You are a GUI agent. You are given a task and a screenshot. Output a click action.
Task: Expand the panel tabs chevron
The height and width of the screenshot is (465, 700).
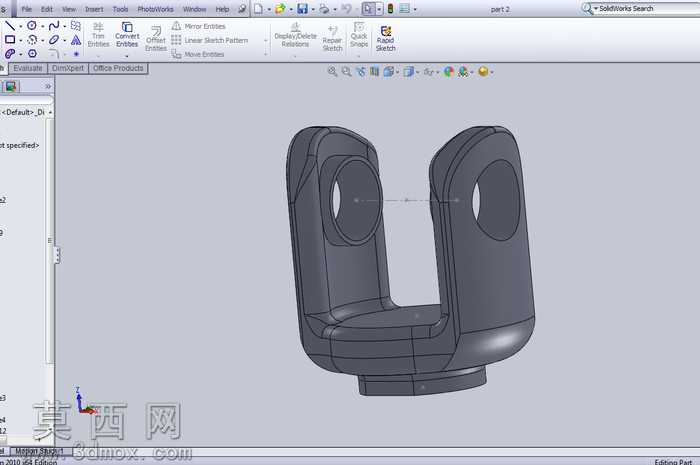click(x=48, y=86)
